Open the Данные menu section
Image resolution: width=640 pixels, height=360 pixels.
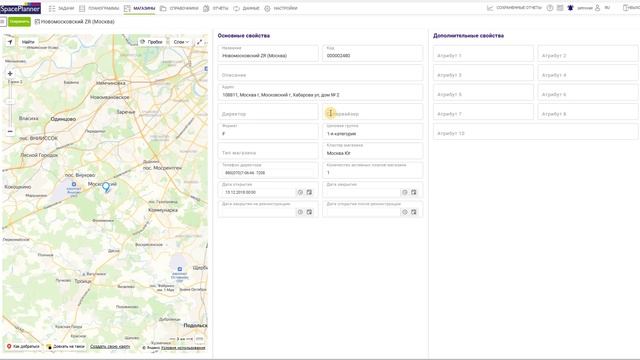246,8
